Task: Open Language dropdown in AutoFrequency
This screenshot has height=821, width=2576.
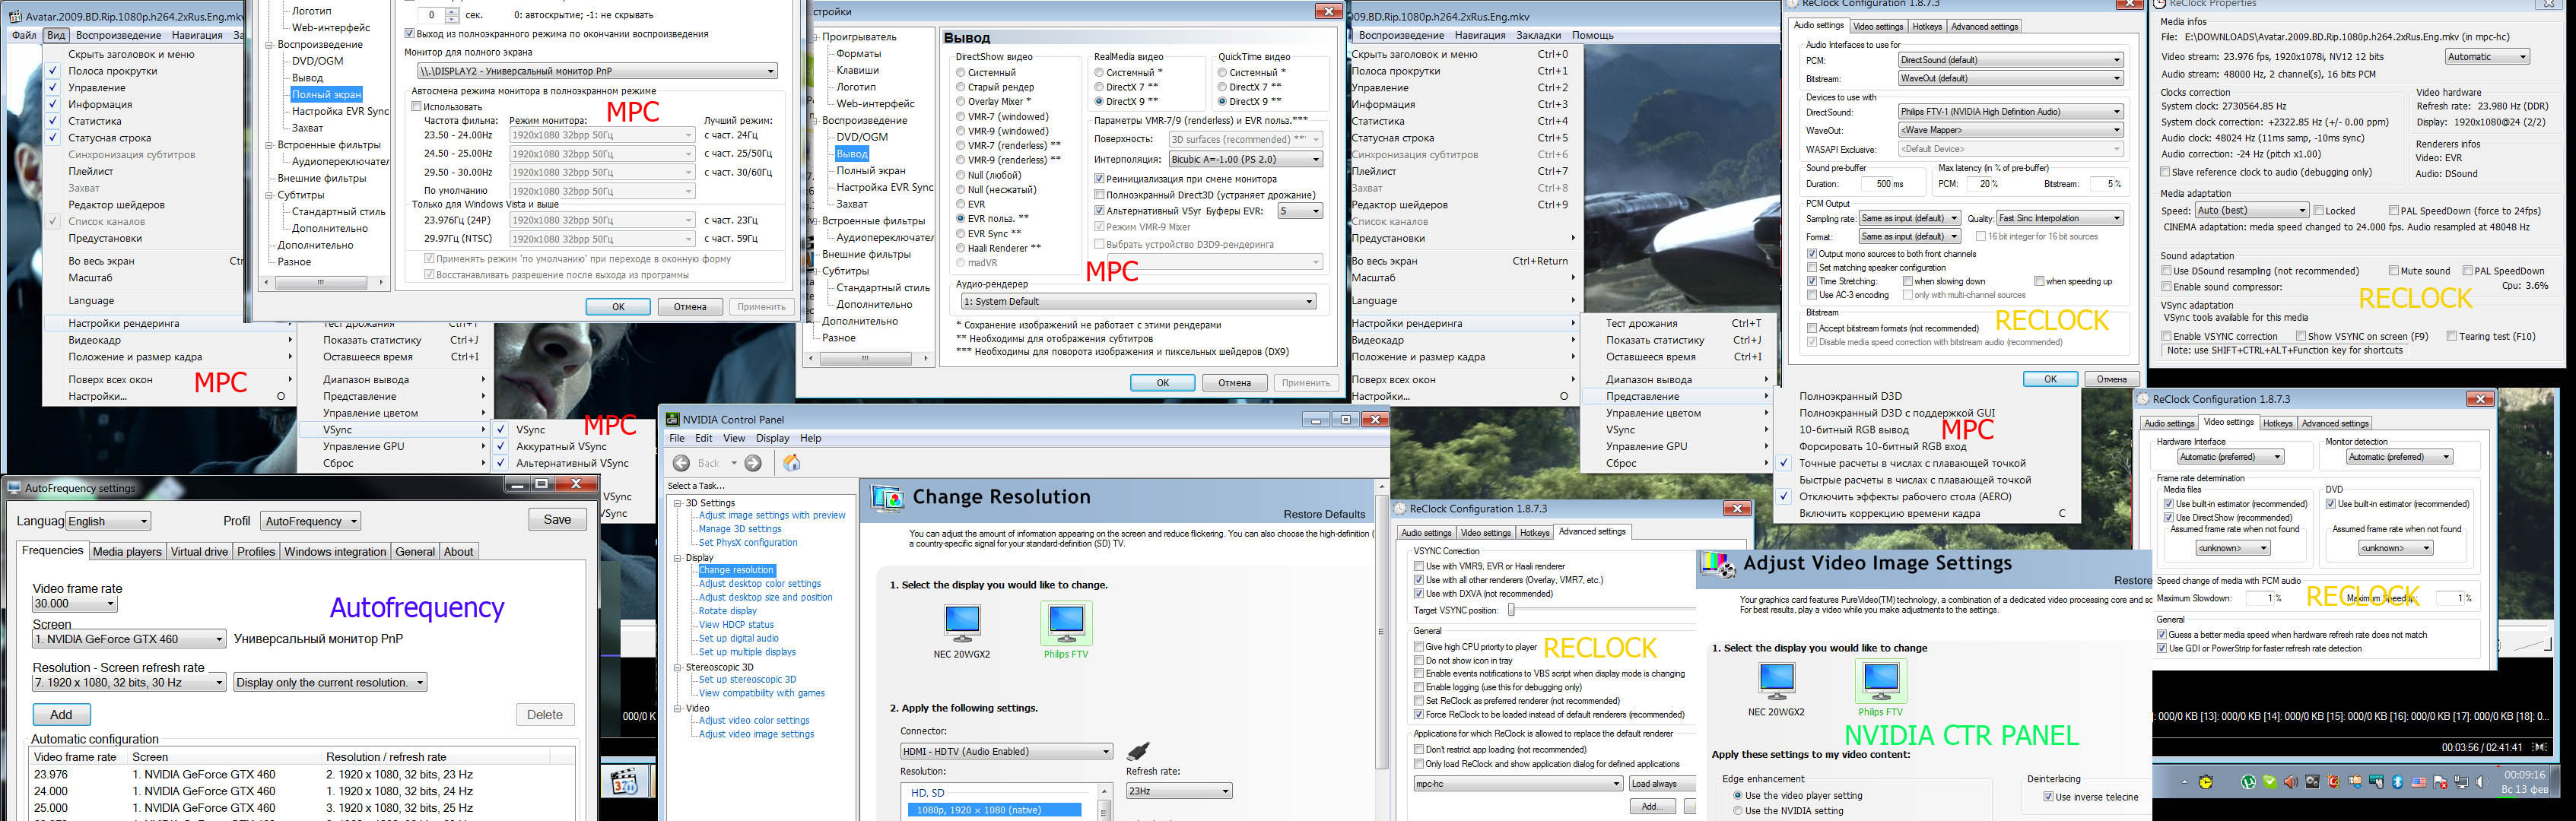Action: [108, 521]
